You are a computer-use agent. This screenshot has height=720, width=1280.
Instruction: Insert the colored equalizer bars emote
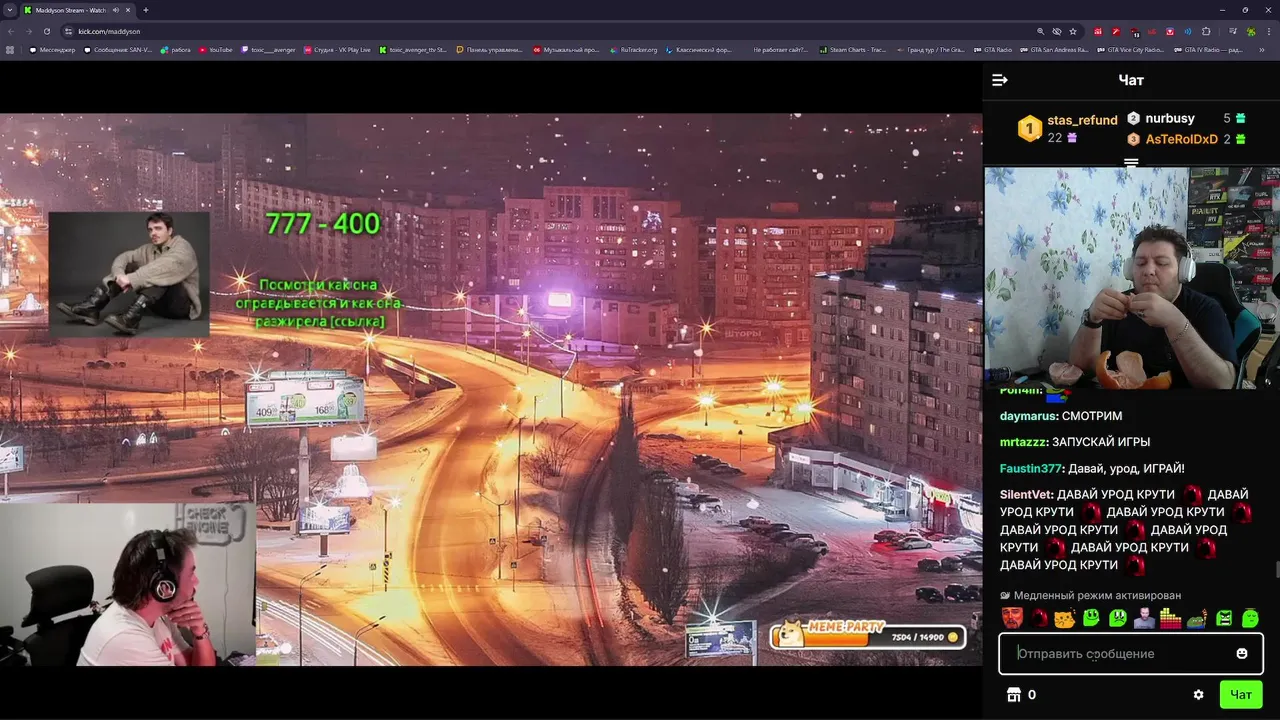1170,618
